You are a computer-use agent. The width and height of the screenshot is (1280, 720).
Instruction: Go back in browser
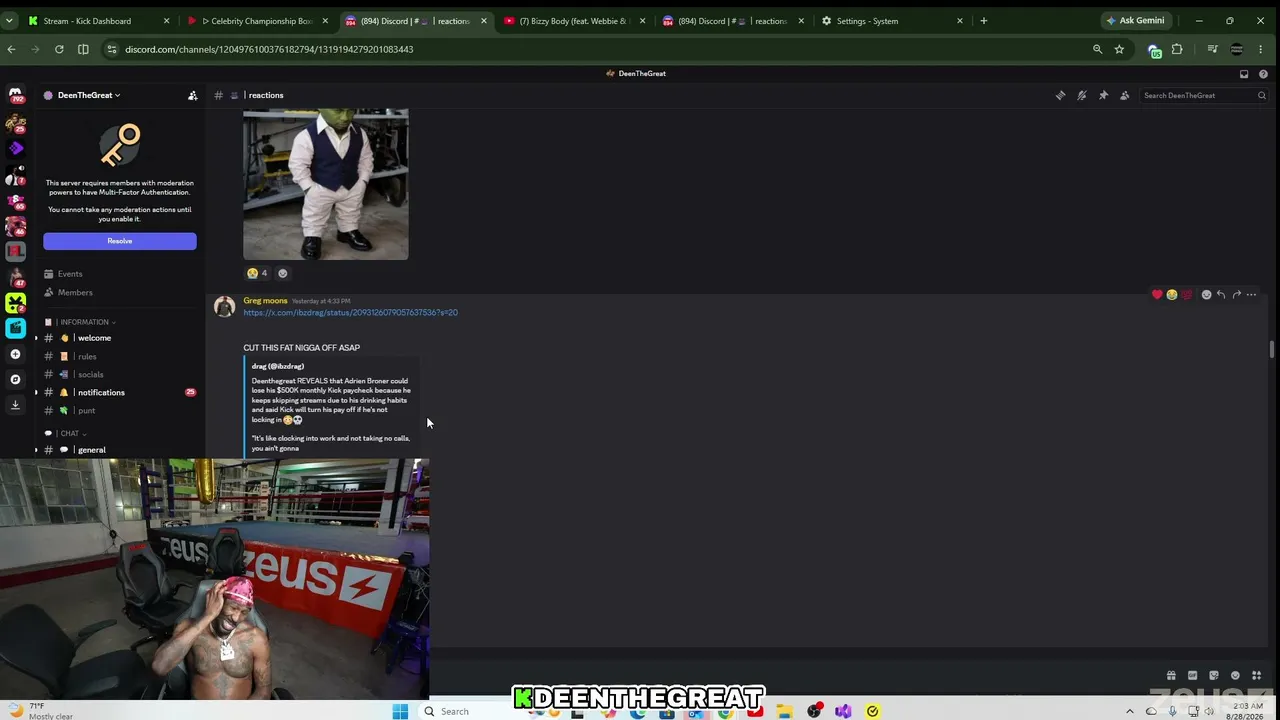coord(11,49)
